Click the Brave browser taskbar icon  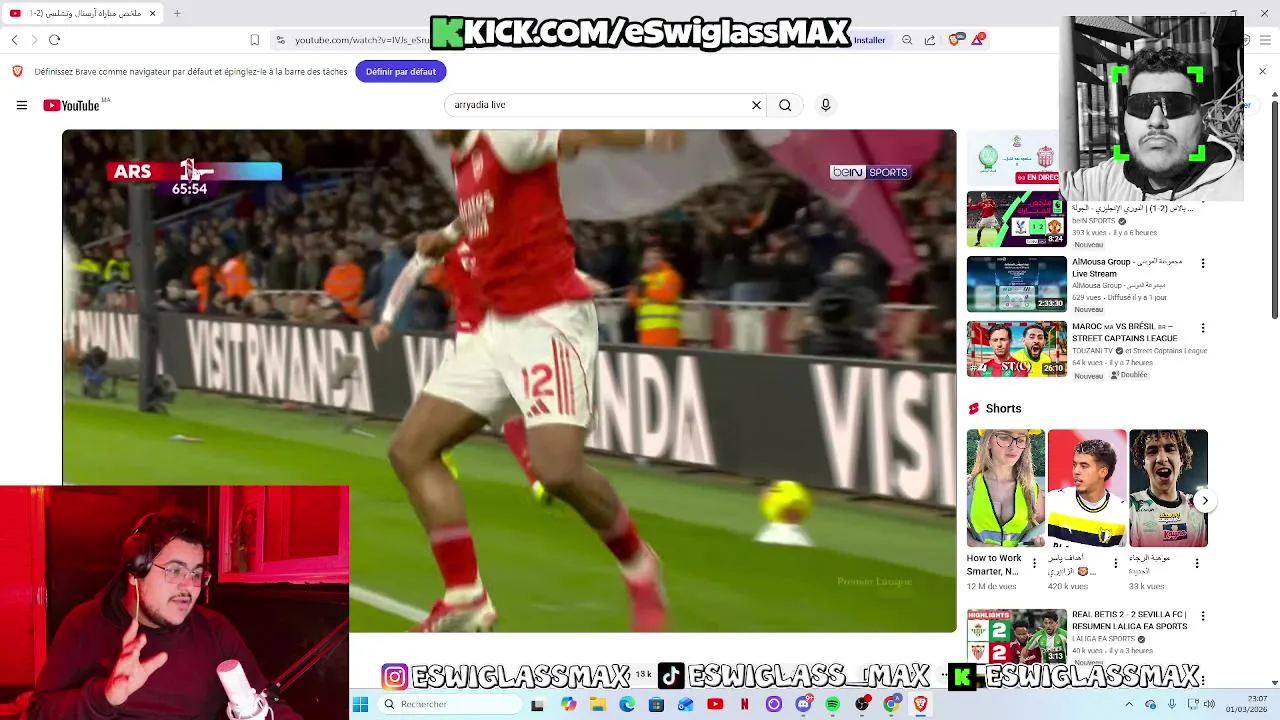[x=920, y=704]
